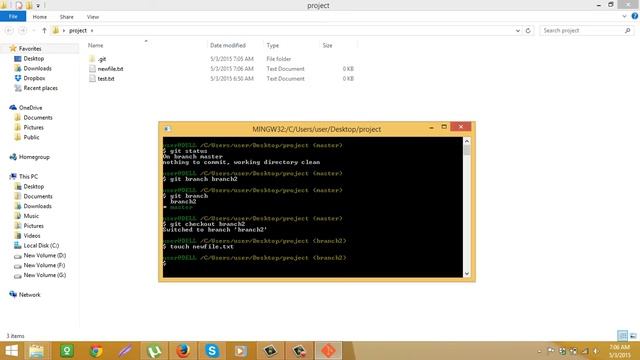Screen dimensions: 640x360
Task: Open Dropbox in navigation pane
Action: pyautogui.click(x=34, y=78)
